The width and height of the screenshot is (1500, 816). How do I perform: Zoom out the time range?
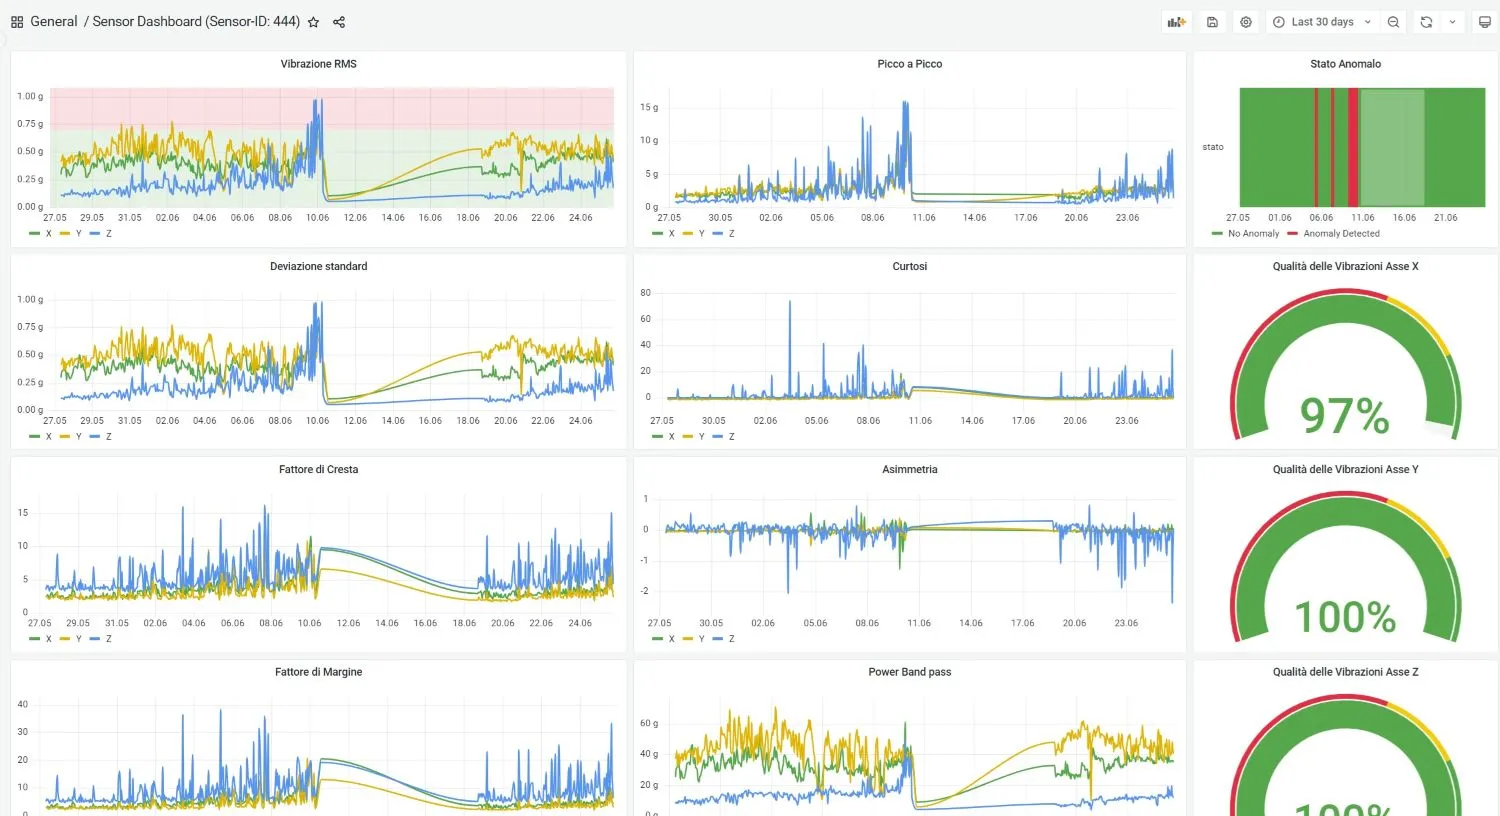coord(1393,22)
